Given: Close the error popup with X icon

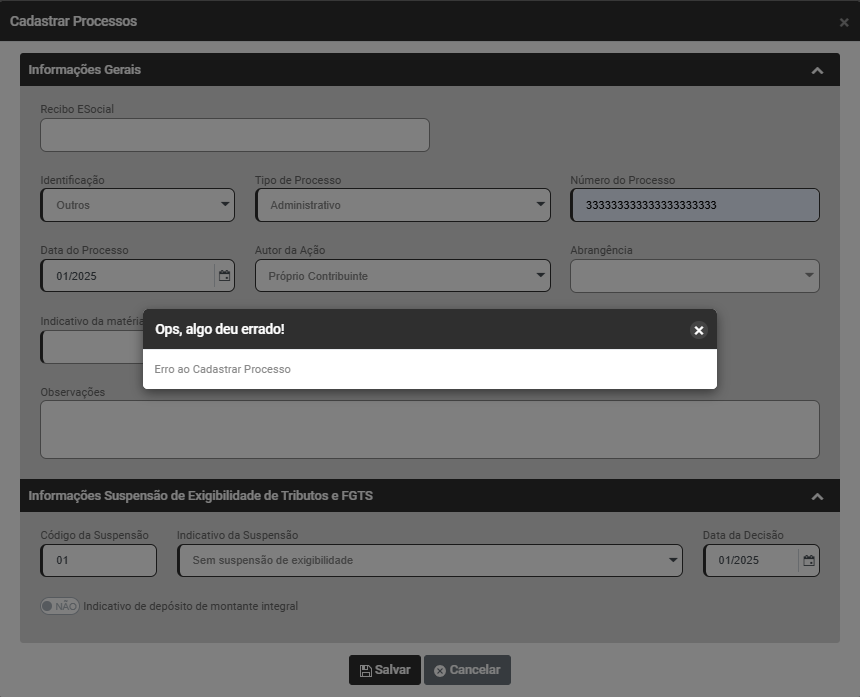Looking at the screenshot, I should (699, 330).
